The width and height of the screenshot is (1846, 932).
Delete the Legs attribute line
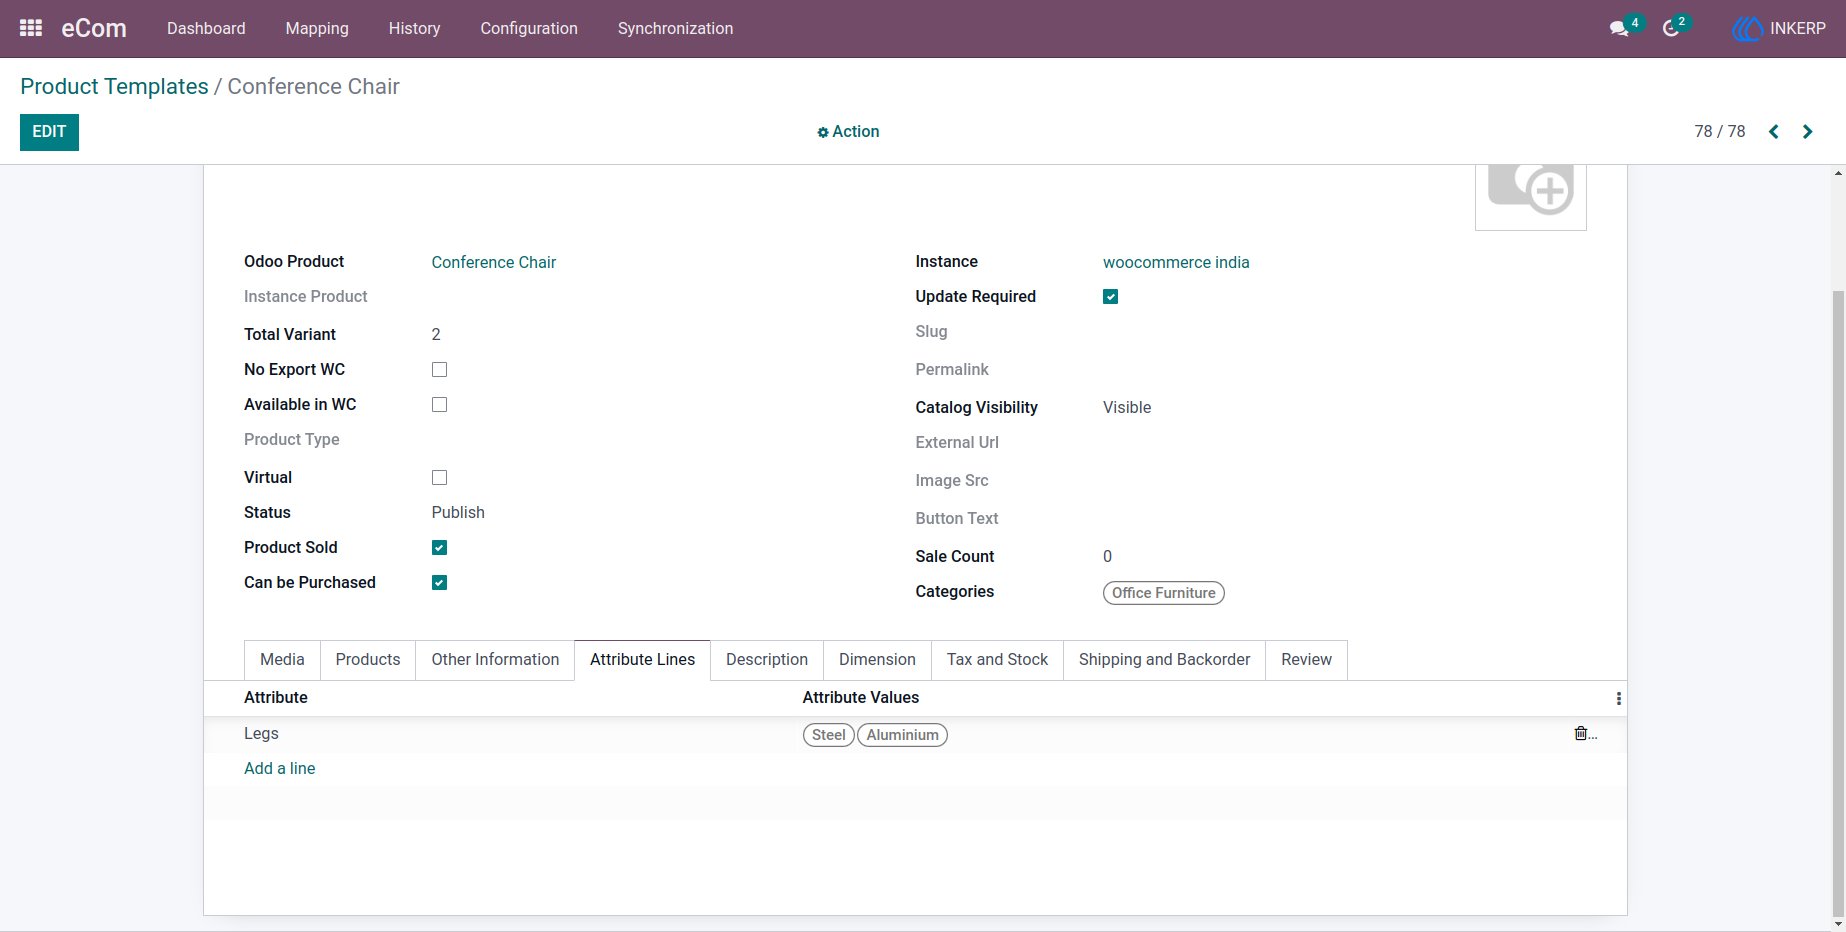point(1581,734)
